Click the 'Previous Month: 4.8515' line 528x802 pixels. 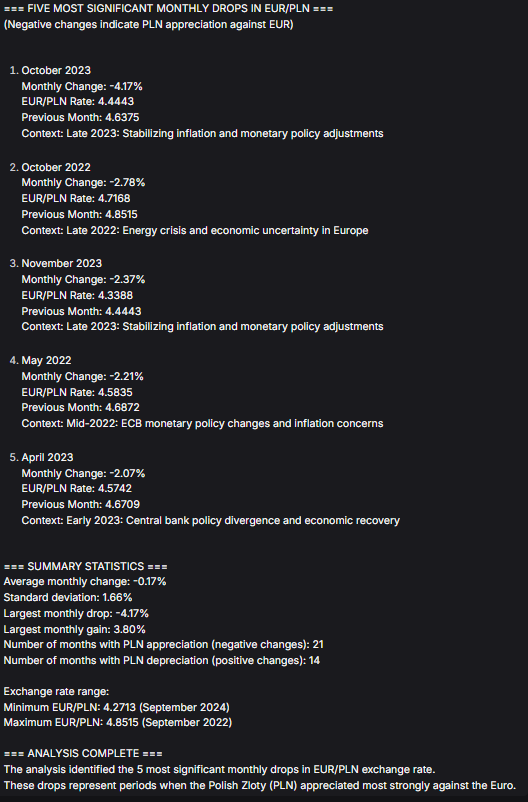[x=79, y=214]
